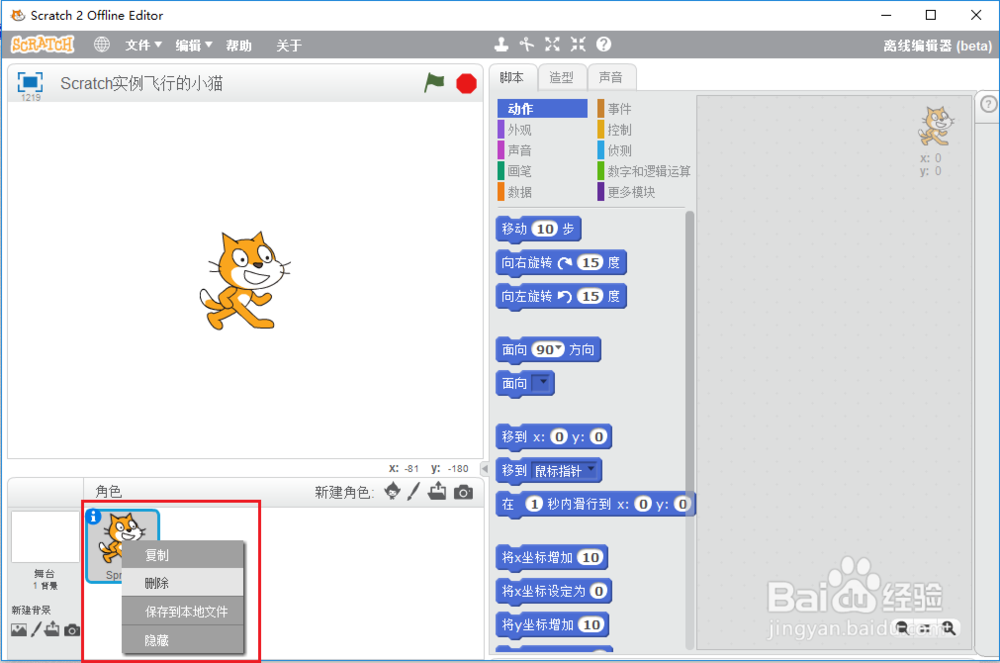This screenshot has height=663, width=1000.
Task: Click the degrees field in 向右旋转 block
Action: [591, 263]
